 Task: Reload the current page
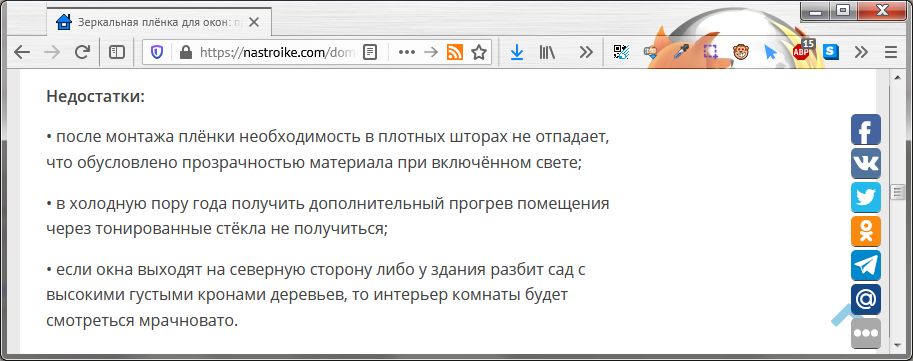83,52
